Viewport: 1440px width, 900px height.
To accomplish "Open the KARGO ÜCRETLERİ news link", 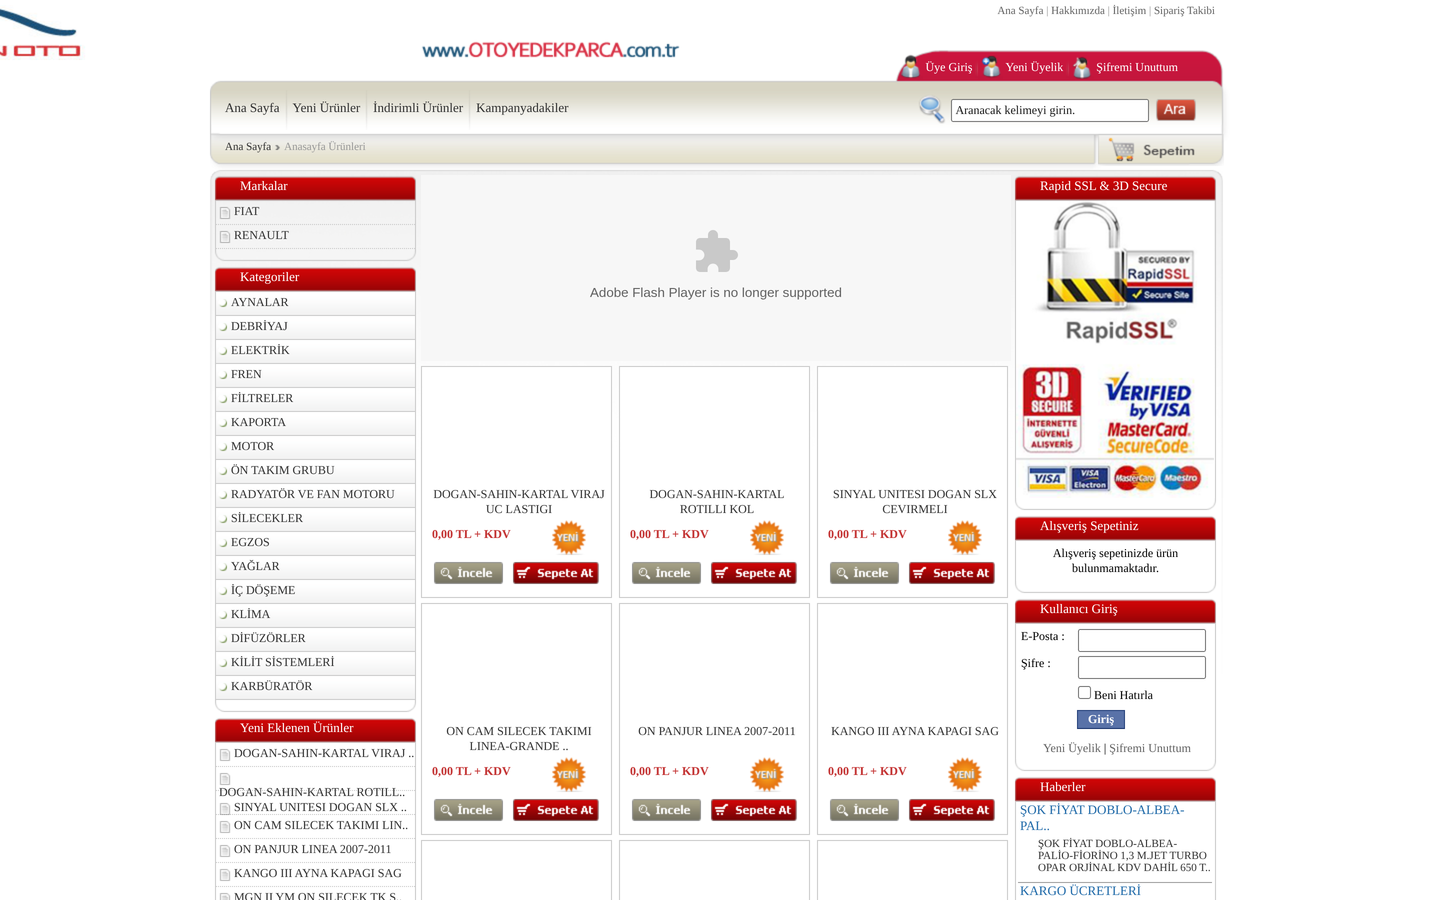I will point(1080,891).
